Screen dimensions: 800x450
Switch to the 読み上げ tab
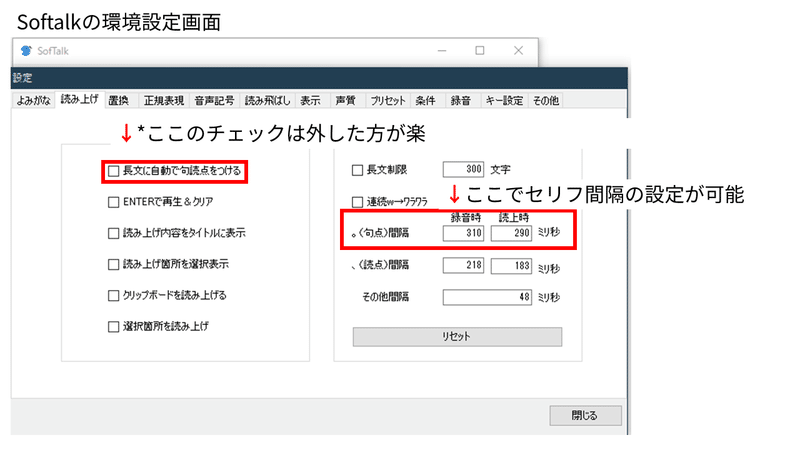click(x=79, y=99)
